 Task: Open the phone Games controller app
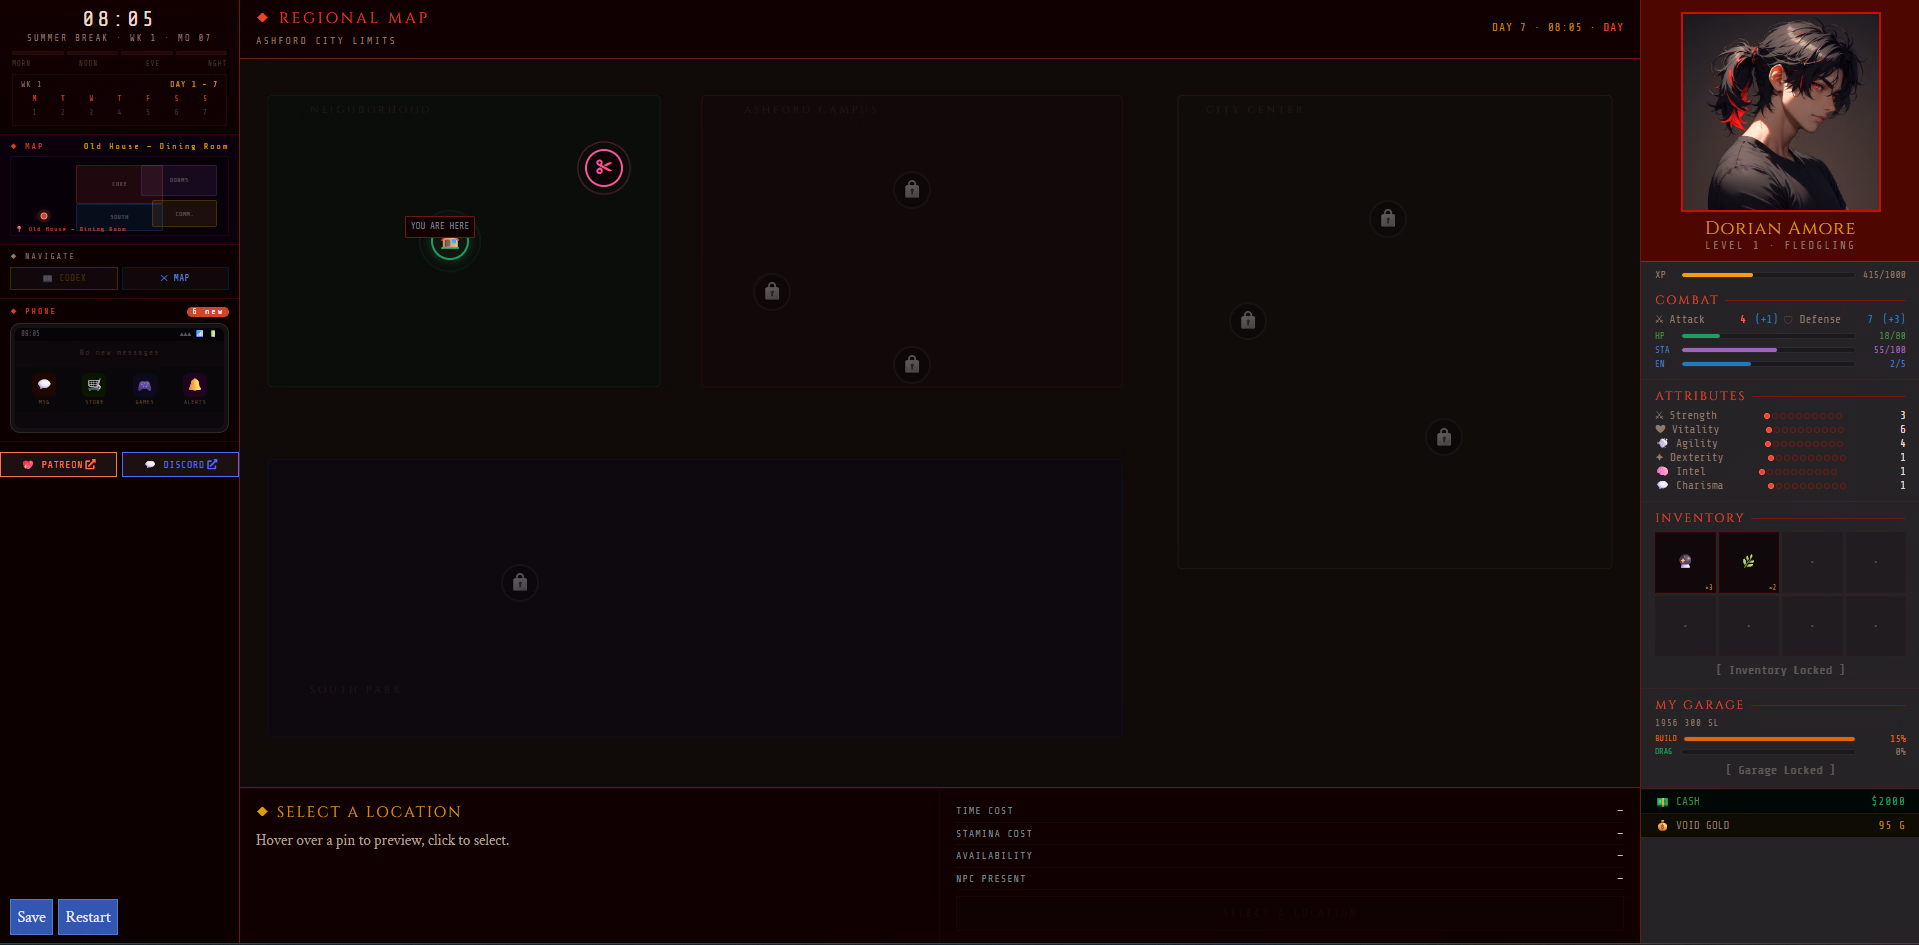point(145,385)
